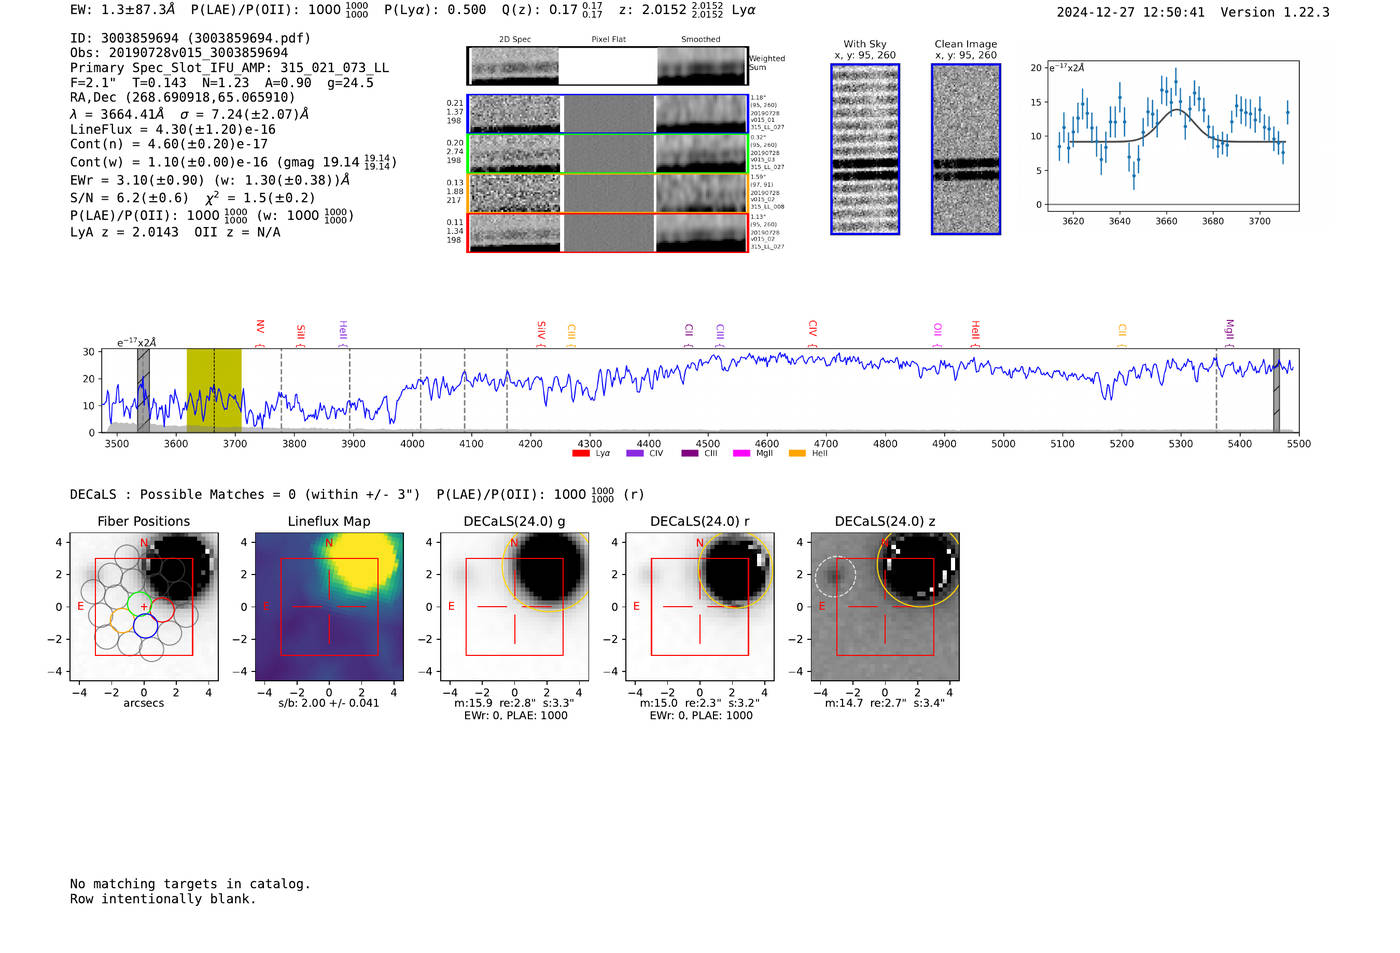
Task: Click the dashed white circle in DECaLS z
Action: pyautogui.click(x=835, y=577)
